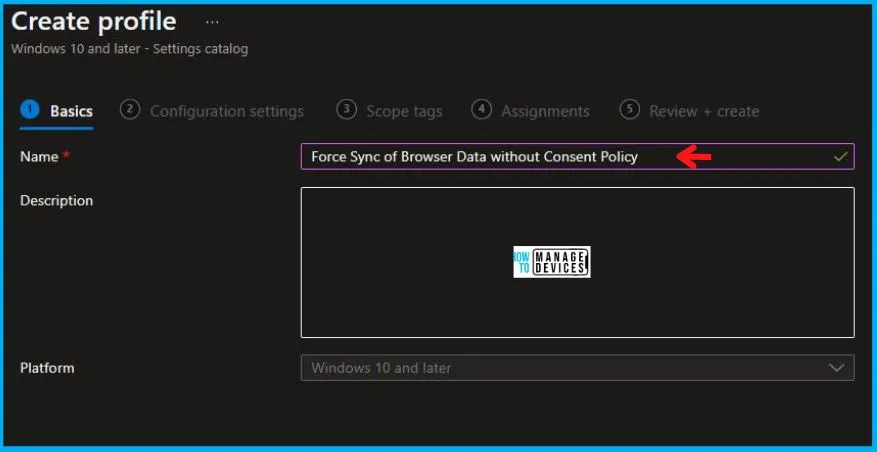The height and width of the screenshot is (452, 877).
Task: Open the Scope tags tab
Action: pyautogui.click(x=404, y=111)
